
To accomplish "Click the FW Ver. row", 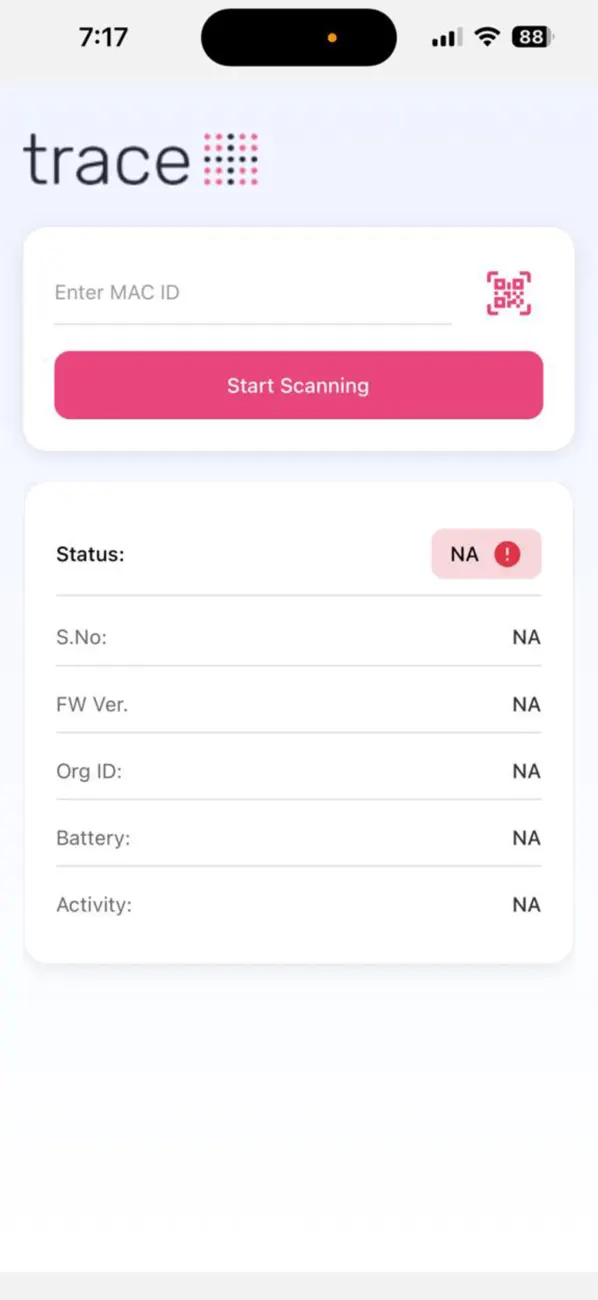I will pos(298,704).
